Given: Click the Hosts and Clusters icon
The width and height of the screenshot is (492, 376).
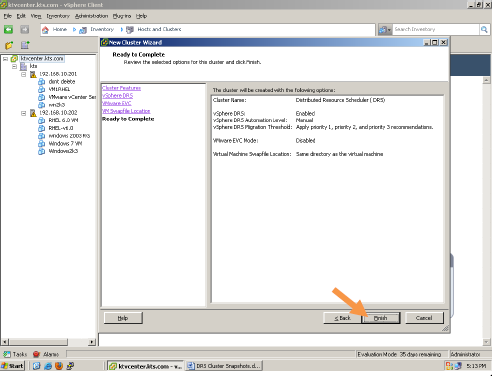Looking at the screenshot, I should pyautogui.click(x=130, y=30).
